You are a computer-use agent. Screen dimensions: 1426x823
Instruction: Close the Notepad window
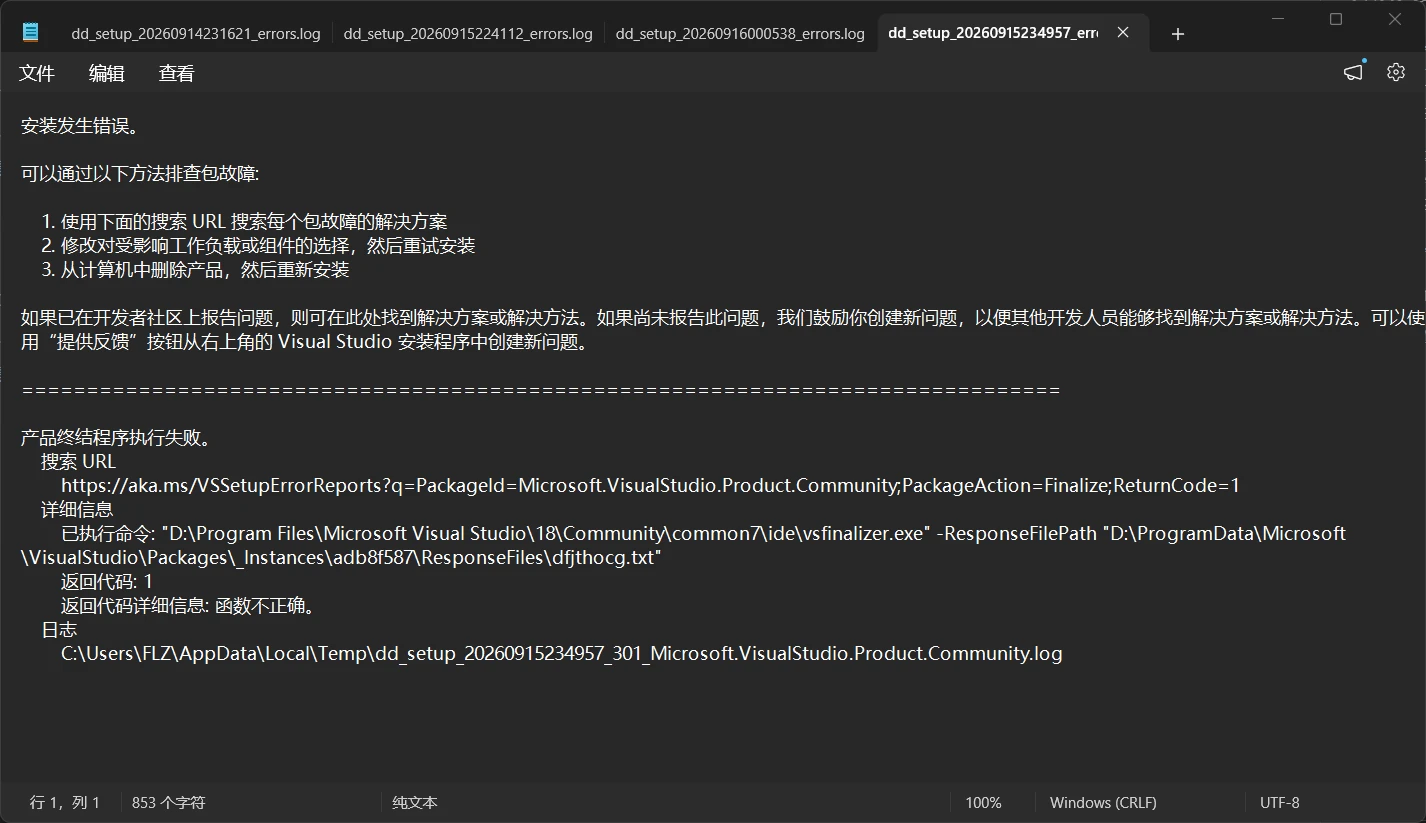coord(1396,19)
